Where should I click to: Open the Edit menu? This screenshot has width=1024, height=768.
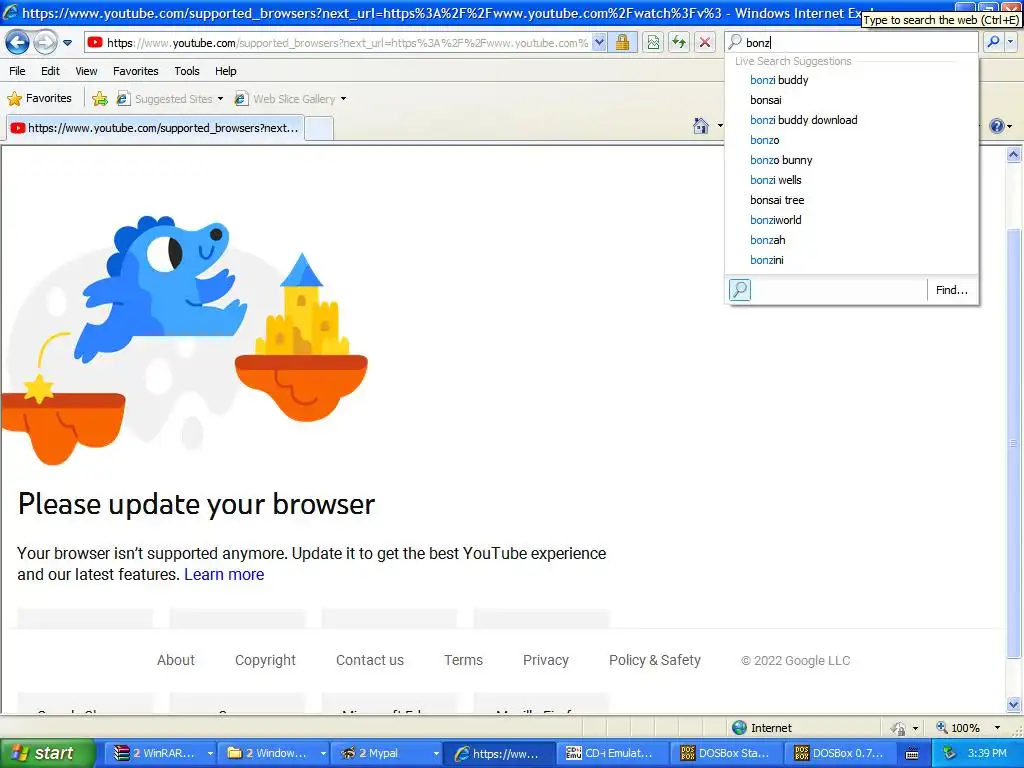tap(50, 71)
